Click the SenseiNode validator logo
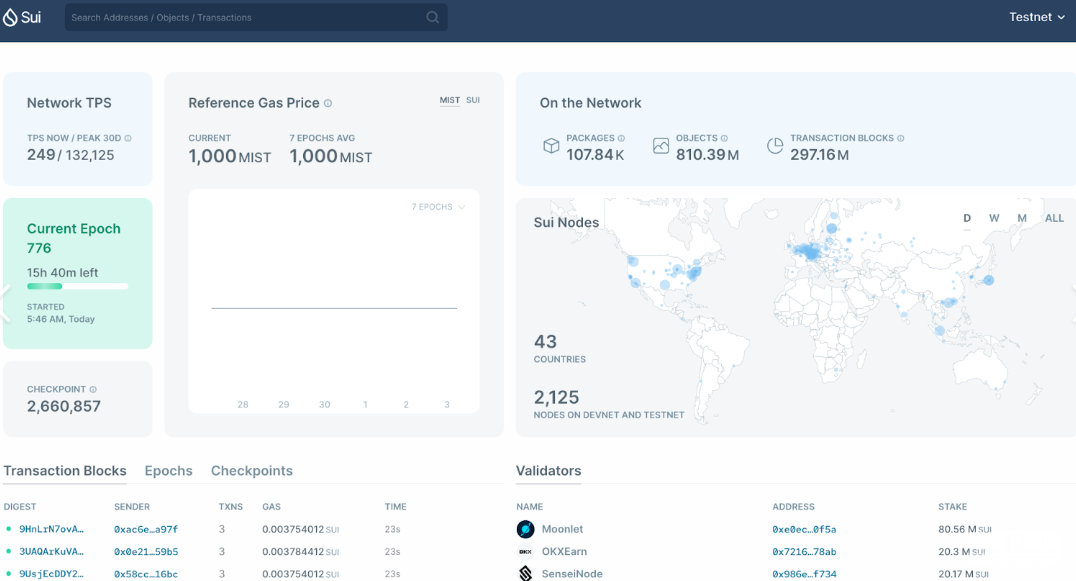1076x581 pixels. 525,573
